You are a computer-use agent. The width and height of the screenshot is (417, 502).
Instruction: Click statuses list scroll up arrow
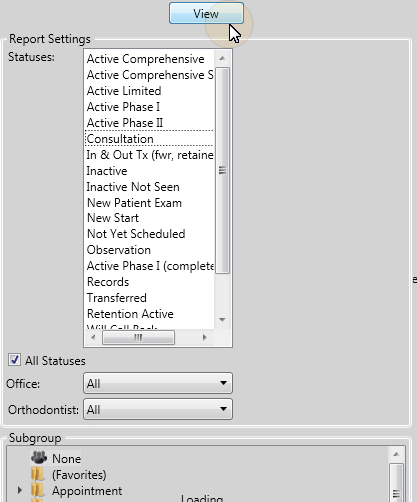(x=222, y=59)
